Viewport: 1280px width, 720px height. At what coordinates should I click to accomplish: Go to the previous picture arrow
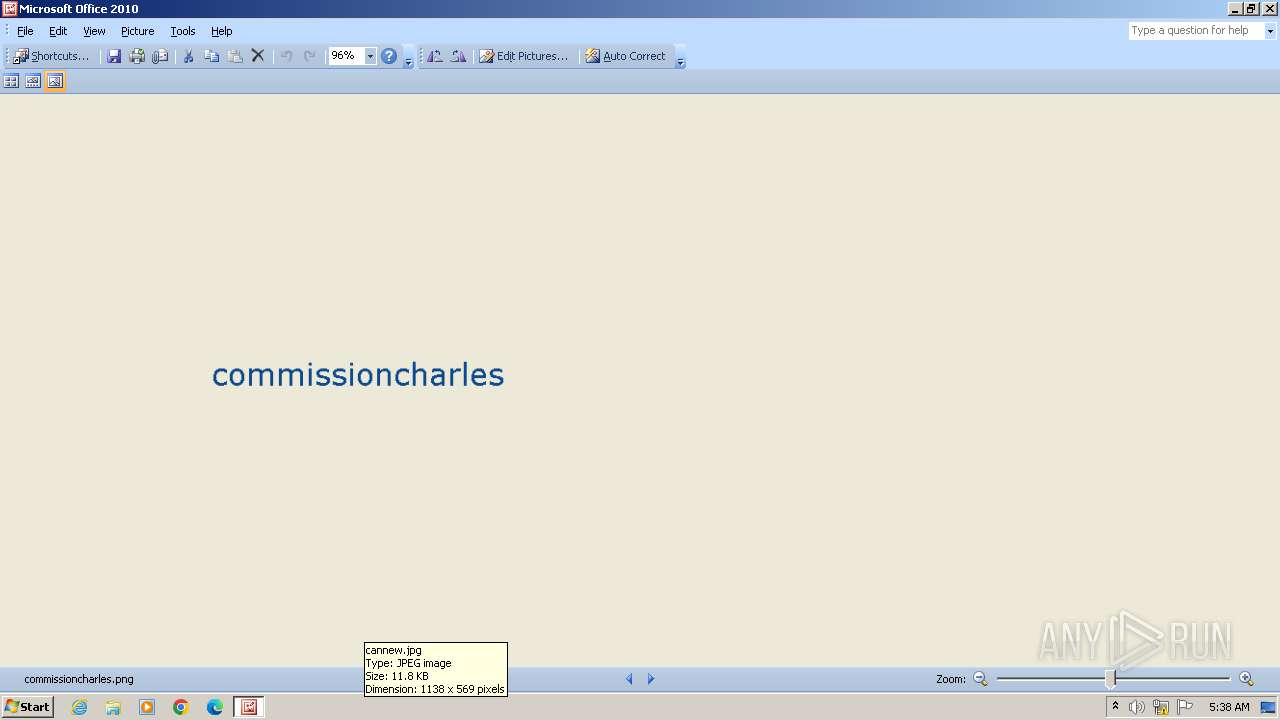tap(629, 679)
